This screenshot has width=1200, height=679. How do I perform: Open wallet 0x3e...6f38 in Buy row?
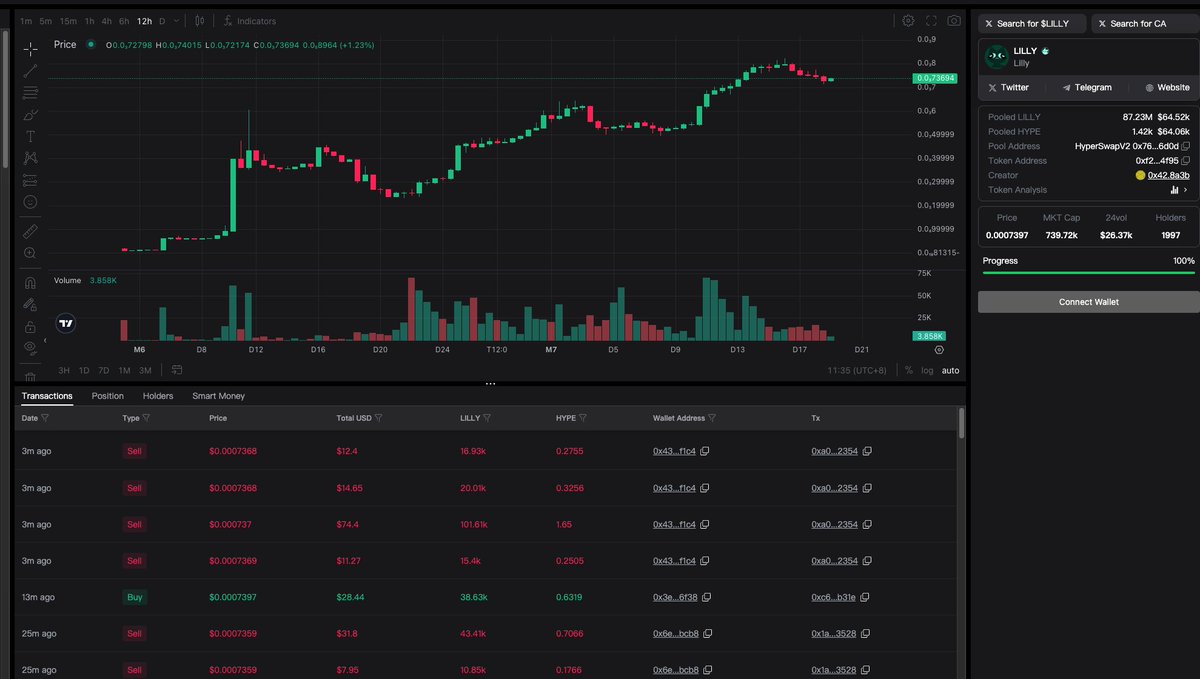point(675,597)
